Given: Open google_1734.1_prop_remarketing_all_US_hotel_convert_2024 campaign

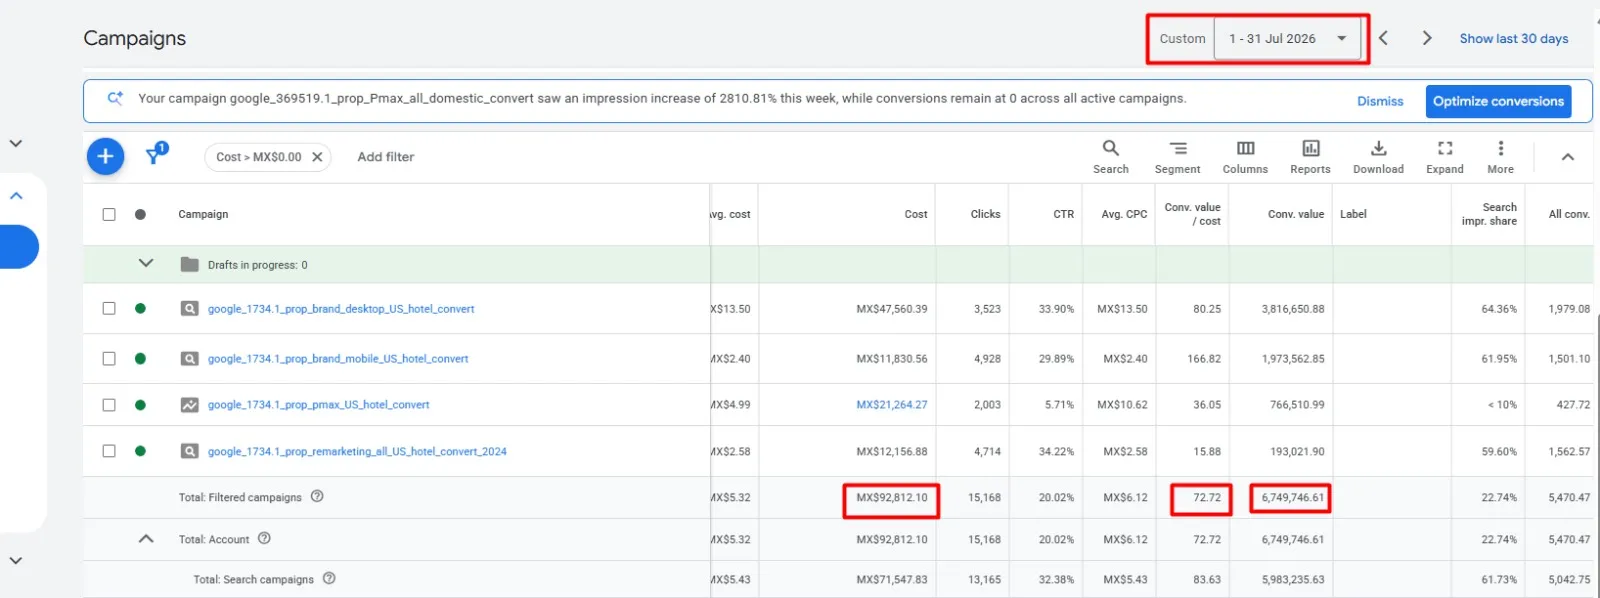Looking at the screenshot, I should point(357,452).
